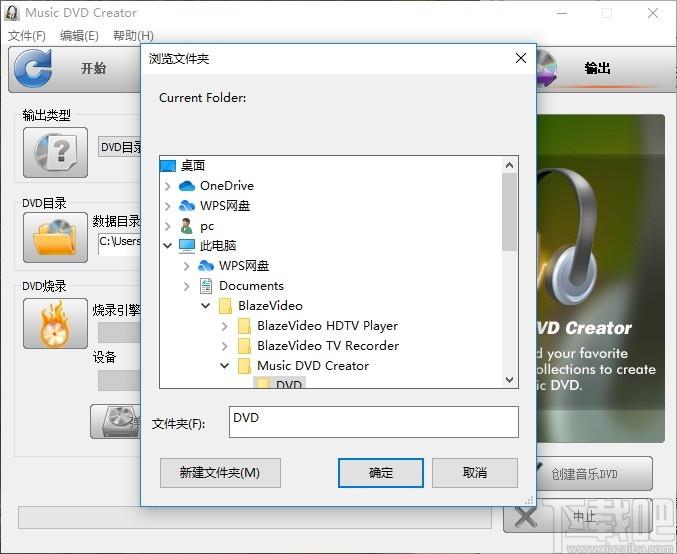Click the folder tree scrollbar down arrow
677x554 pixels.
coord(509,380)
